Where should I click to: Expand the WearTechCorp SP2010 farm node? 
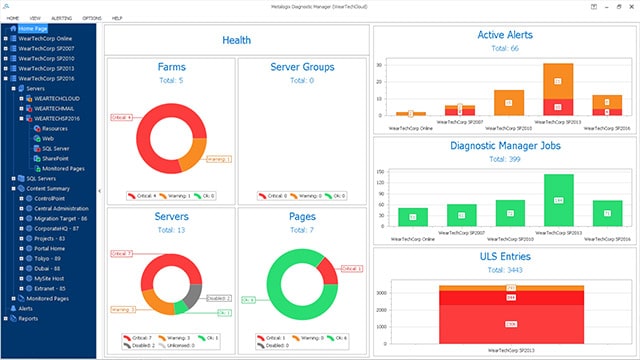(5, 58)
